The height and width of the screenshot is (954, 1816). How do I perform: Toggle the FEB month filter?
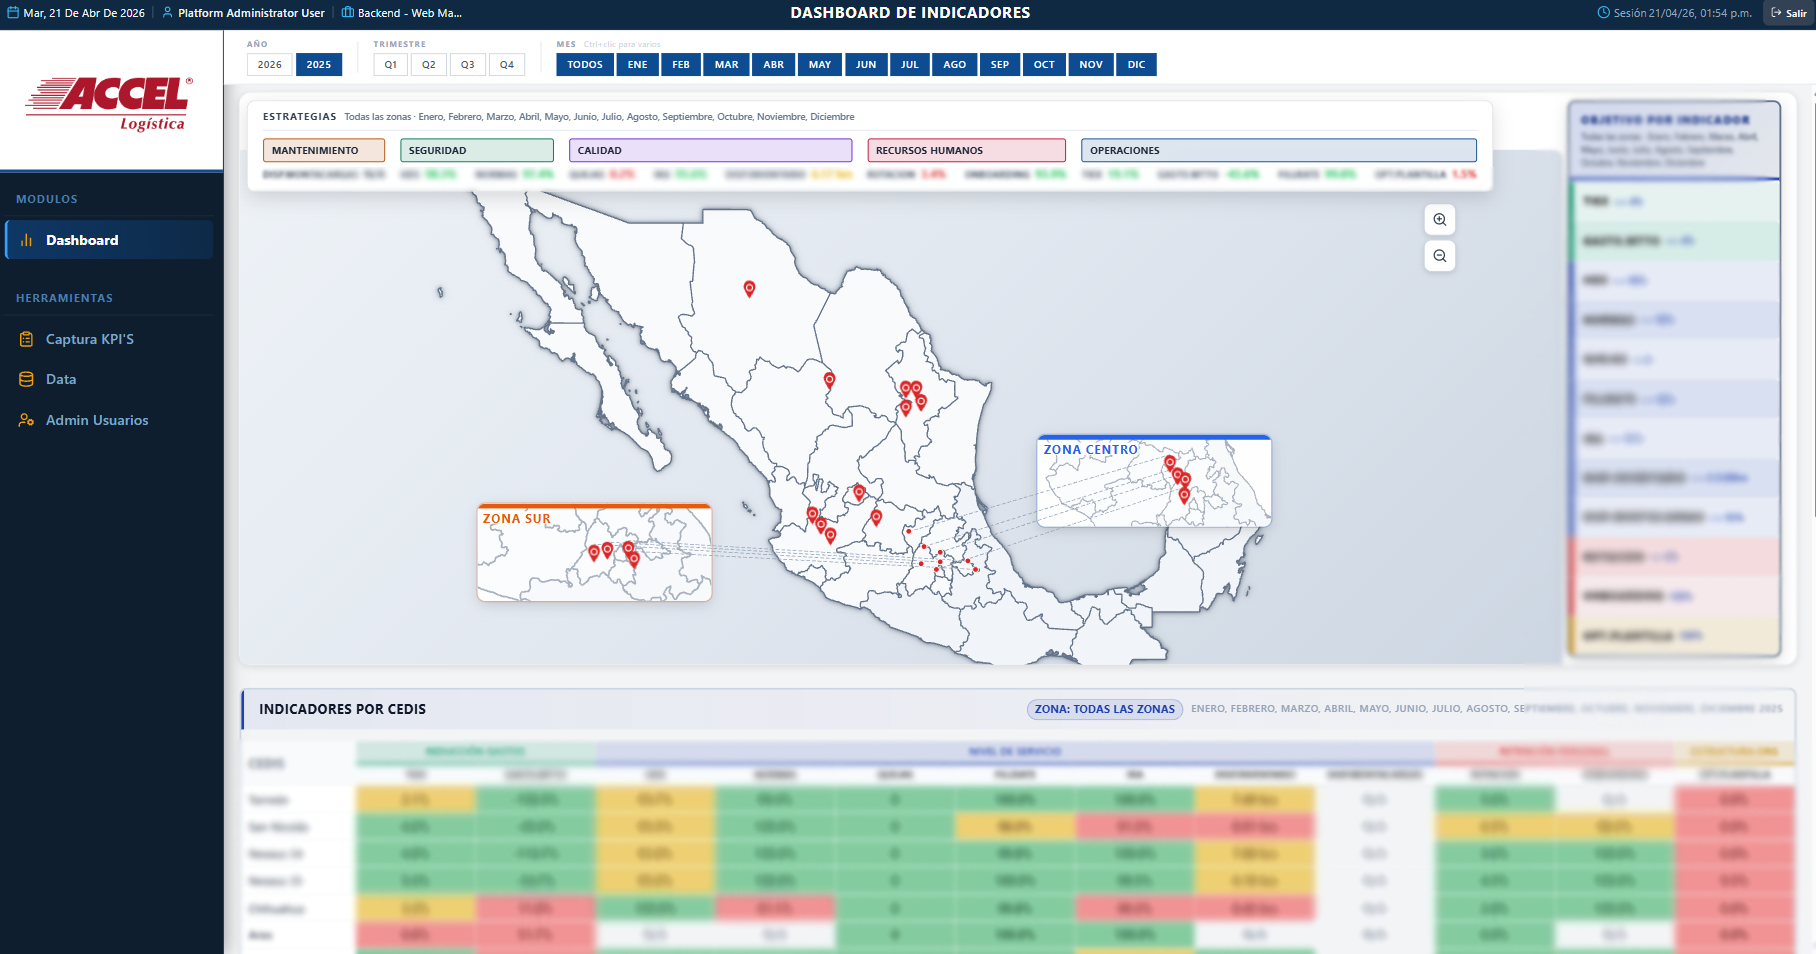coord(681,64)
